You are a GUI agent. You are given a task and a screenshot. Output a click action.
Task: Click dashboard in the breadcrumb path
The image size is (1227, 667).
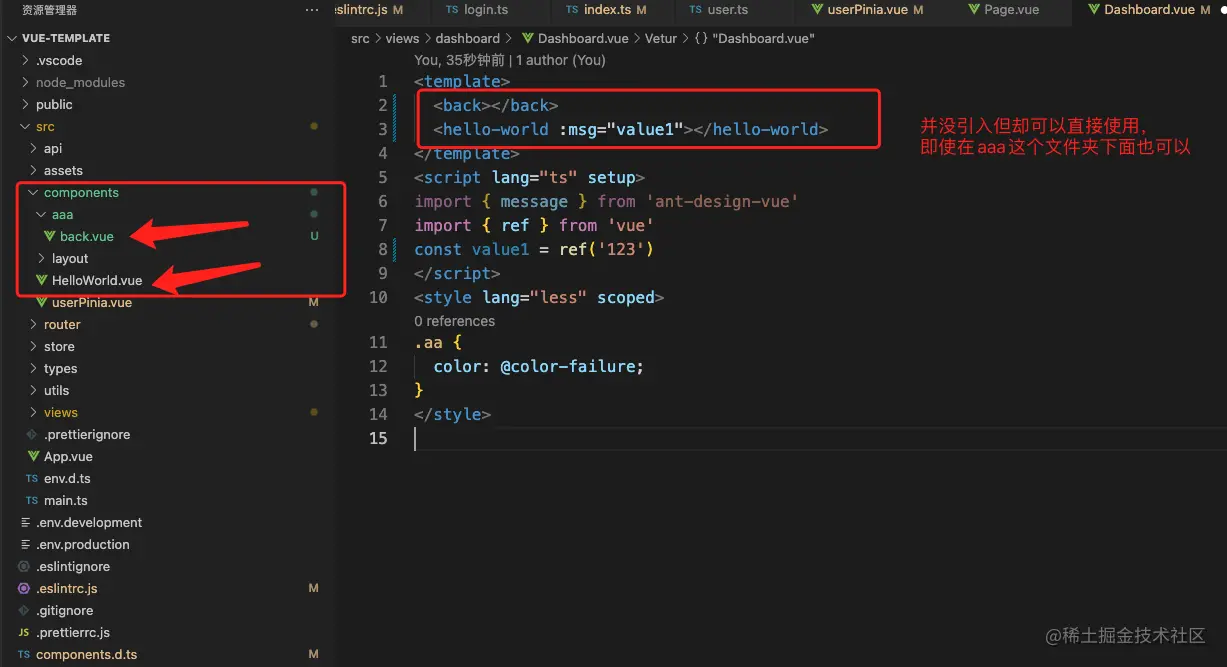point(467,38)
